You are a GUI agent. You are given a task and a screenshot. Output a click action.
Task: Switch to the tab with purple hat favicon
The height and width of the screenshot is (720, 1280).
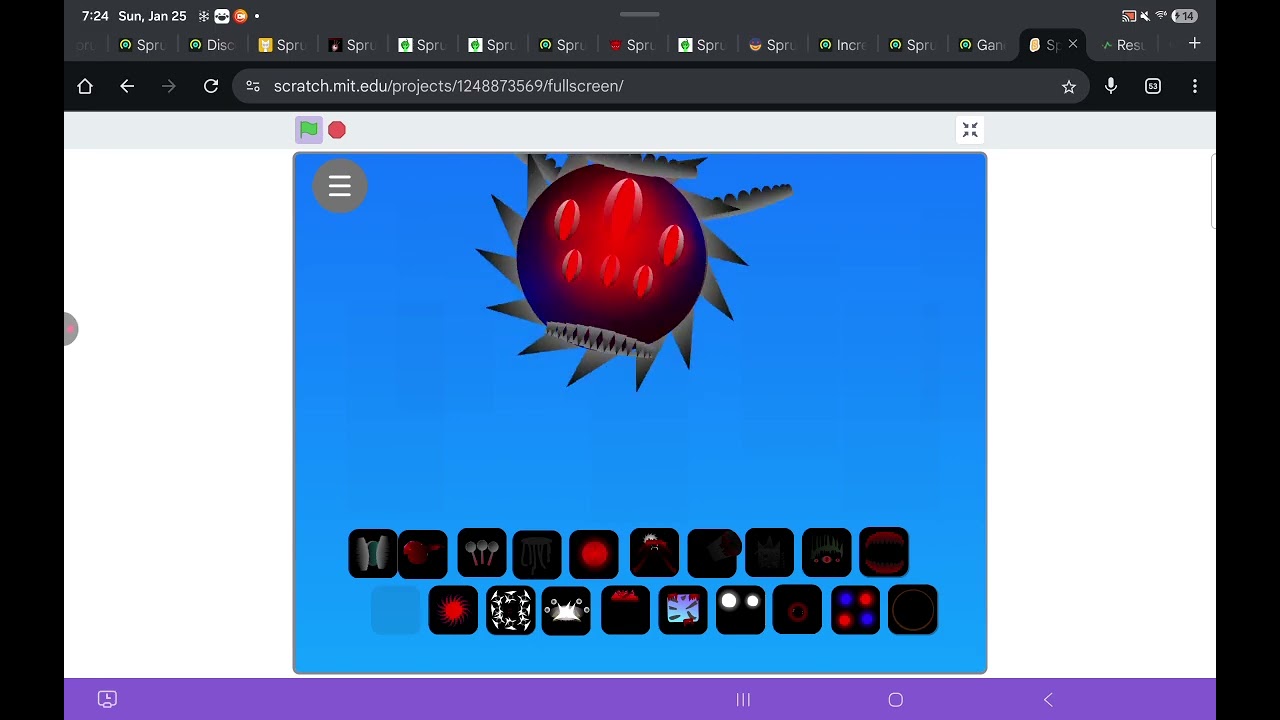click(773, 45)
